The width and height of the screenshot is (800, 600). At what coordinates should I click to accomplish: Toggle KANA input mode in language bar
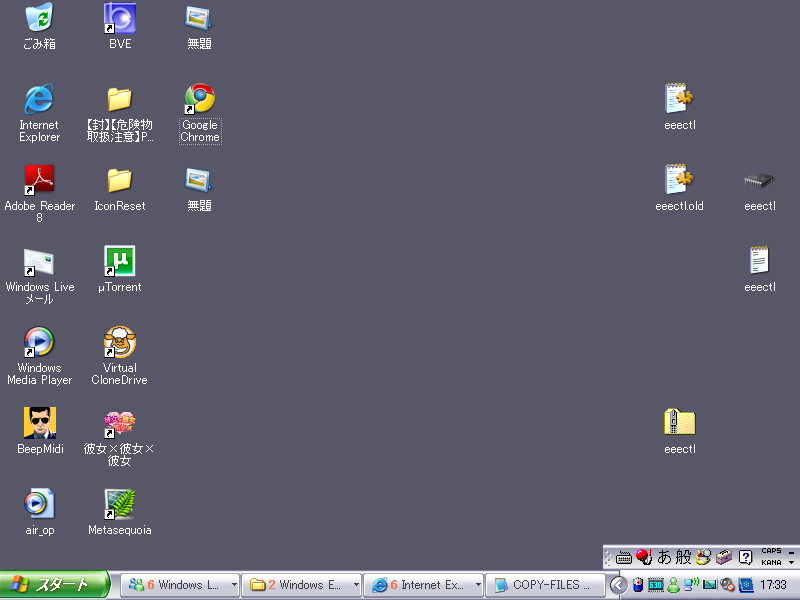(771, 562)
